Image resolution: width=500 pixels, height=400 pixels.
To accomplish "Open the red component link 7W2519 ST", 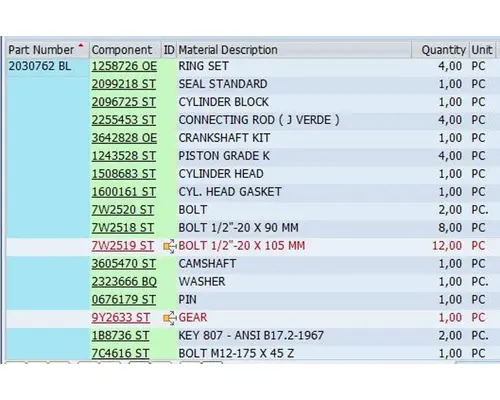I will point(123,246).
